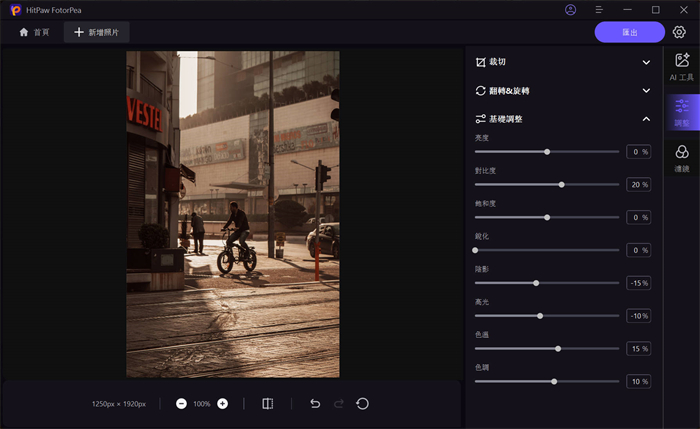This screenshot has height=429, width=700.
Task: Click the zoom out minus icon
Action: tap(181, 404)
